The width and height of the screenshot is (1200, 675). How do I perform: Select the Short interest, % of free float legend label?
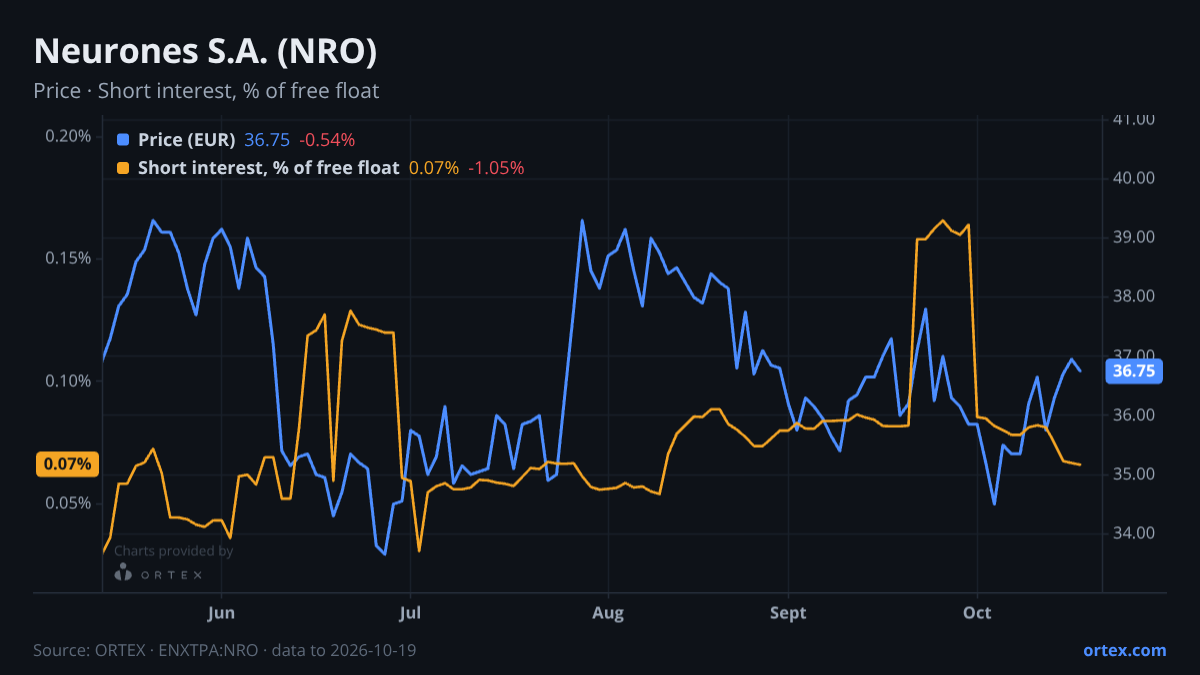tap(268, 168)
